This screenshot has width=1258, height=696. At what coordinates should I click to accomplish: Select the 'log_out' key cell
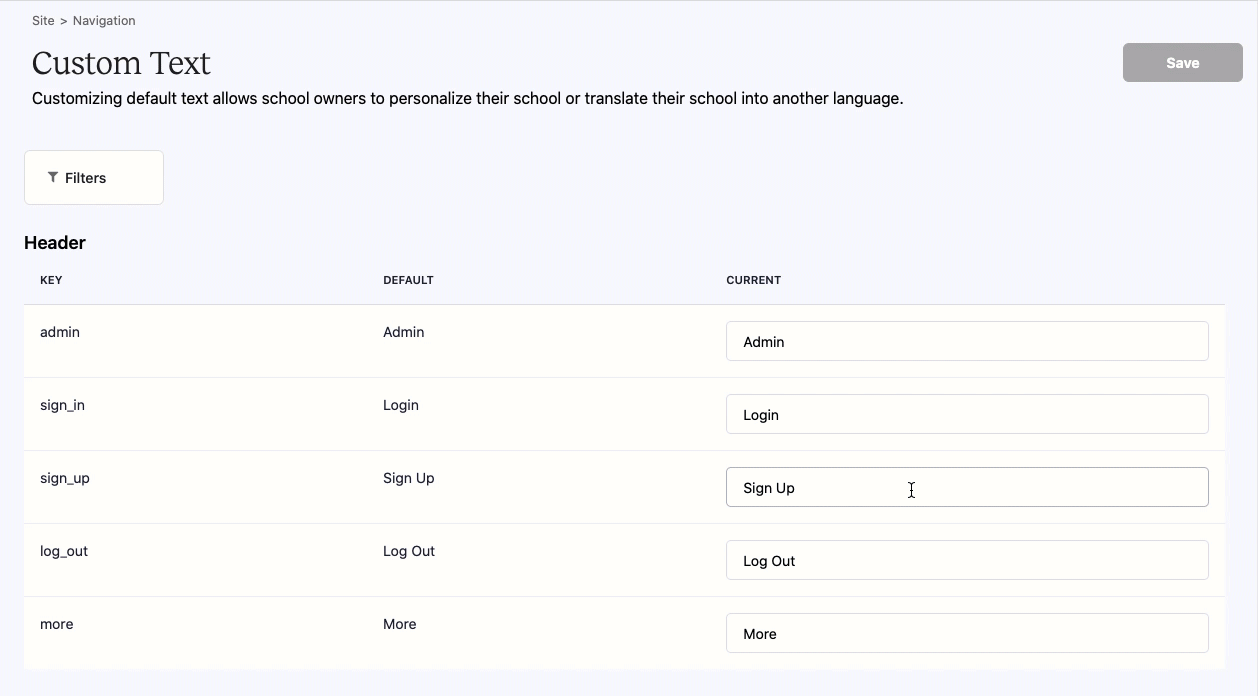pyautogui.click(x=64, y=551)
